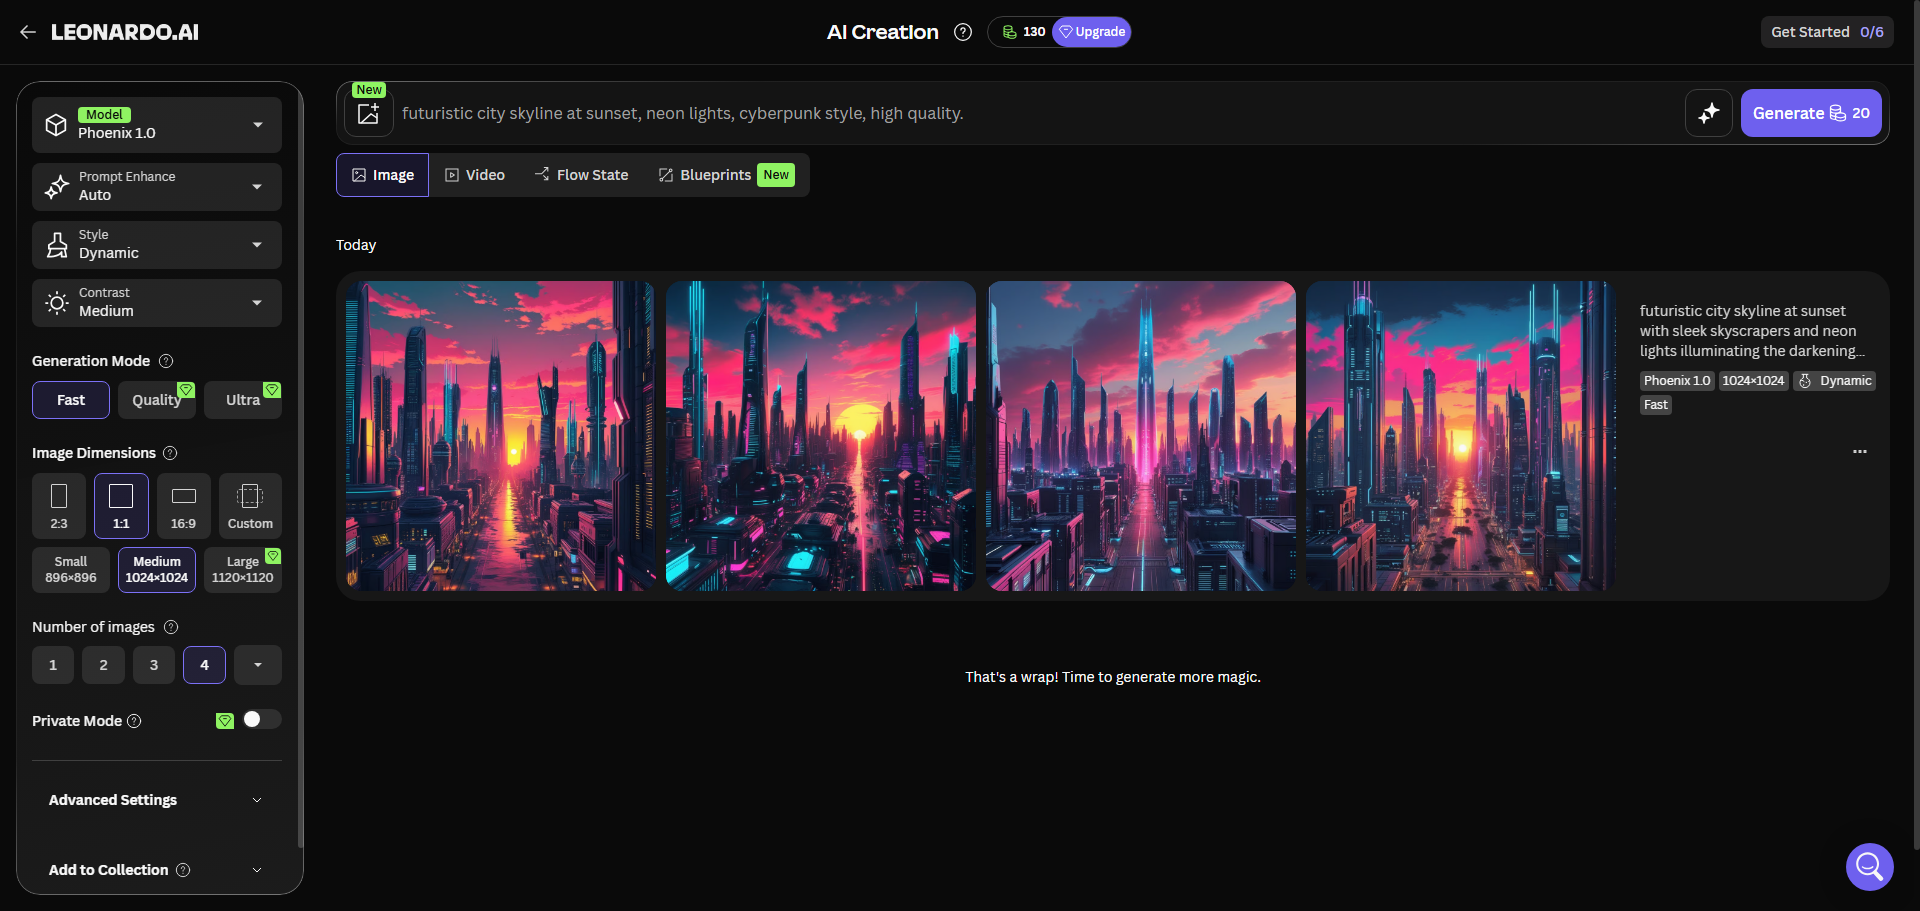This screenshot has height=911, width=1920.
Task: Open the Style Dynamic dropdown
Action: click(x=156, y=244)
